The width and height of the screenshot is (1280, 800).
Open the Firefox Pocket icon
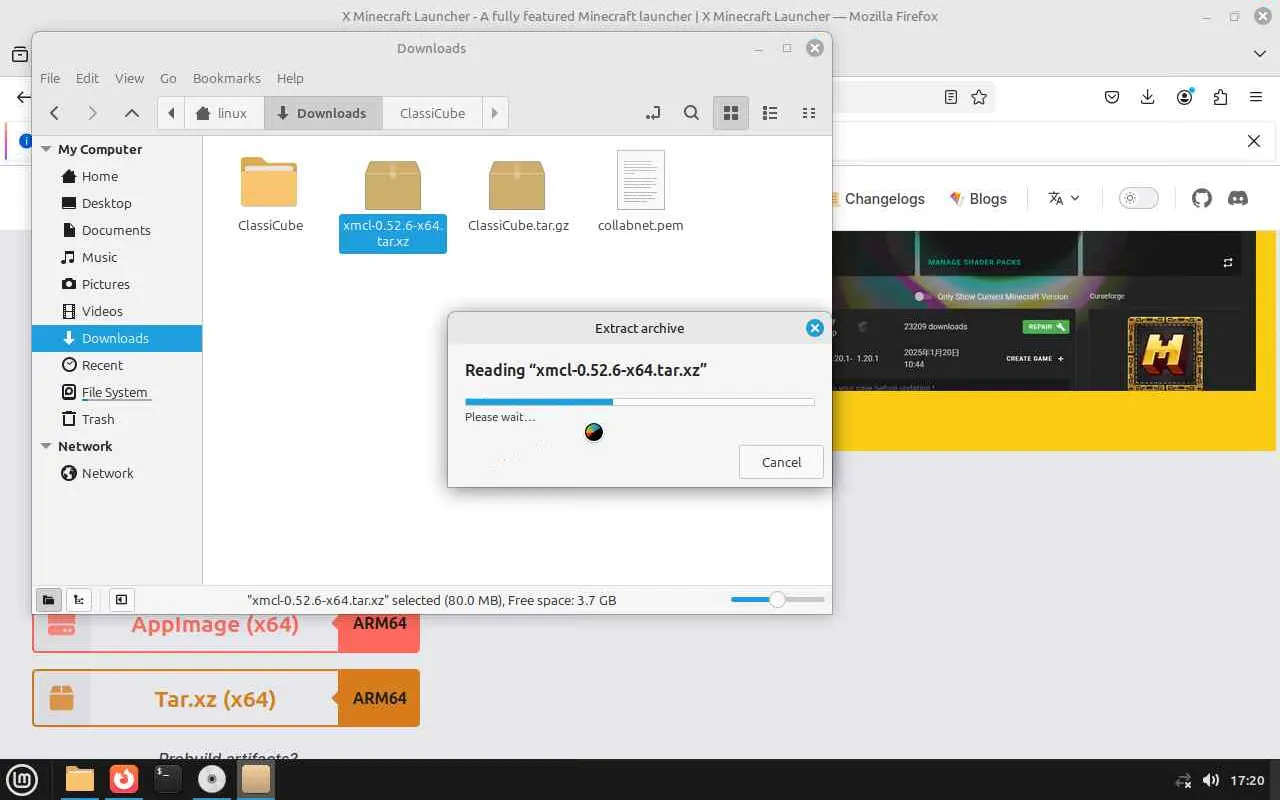point(1111,97)
